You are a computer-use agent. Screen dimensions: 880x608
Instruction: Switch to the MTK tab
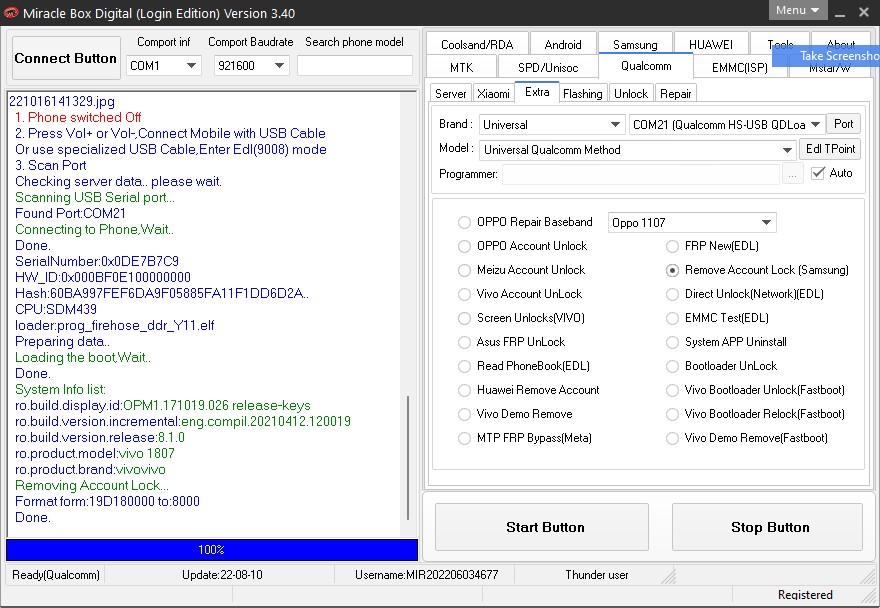(x=461, y=67)
